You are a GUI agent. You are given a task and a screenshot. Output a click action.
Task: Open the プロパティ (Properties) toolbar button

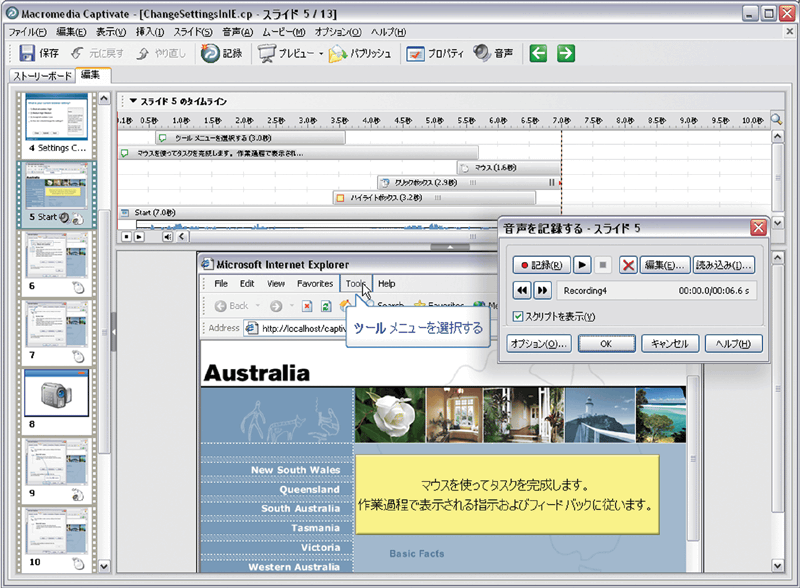tap(435, 53)
